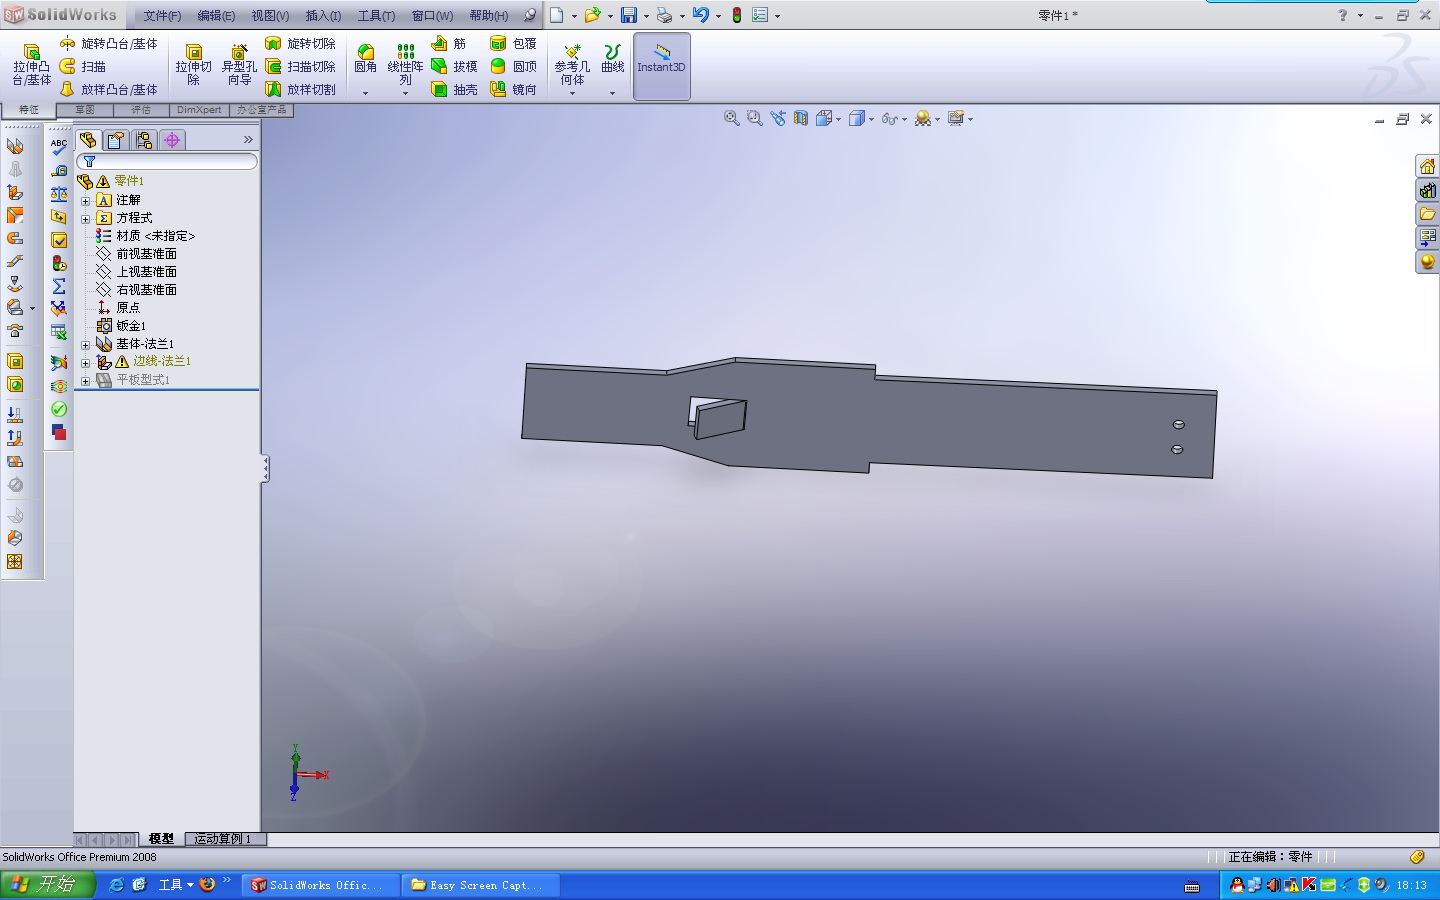
Task: Switch to the 运动算例1 motion study tab
Action: pyautogui.click(x=223, y=839)
